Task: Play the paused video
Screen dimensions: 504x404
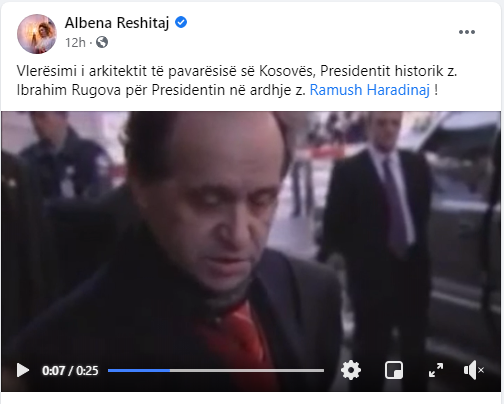Action: pos(23,370)
